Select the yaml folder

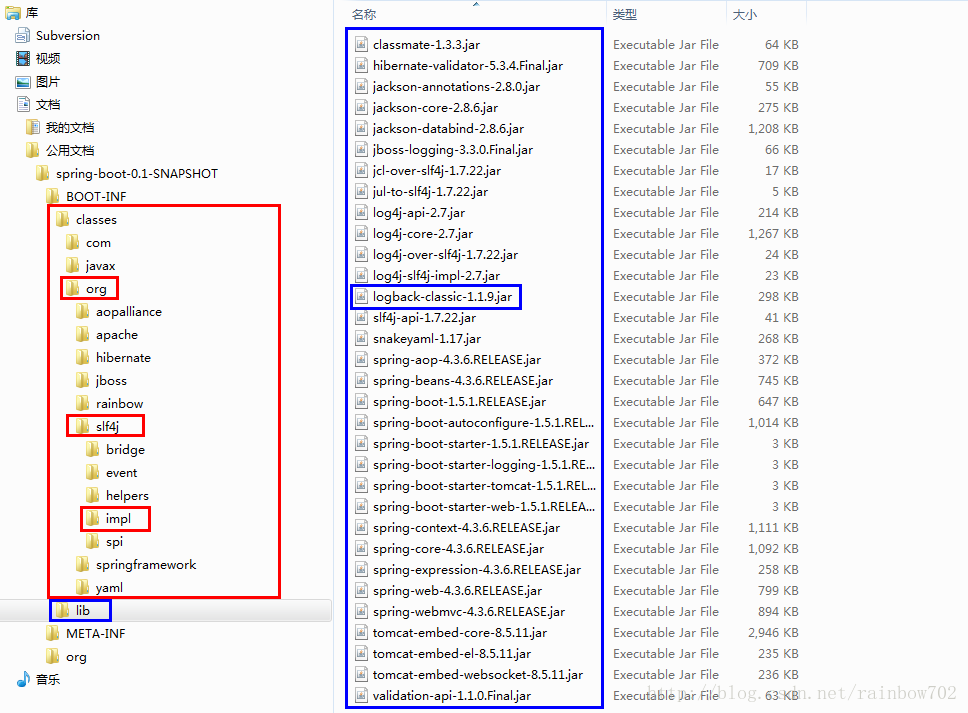pyautogui.click(x=109, y=588)
